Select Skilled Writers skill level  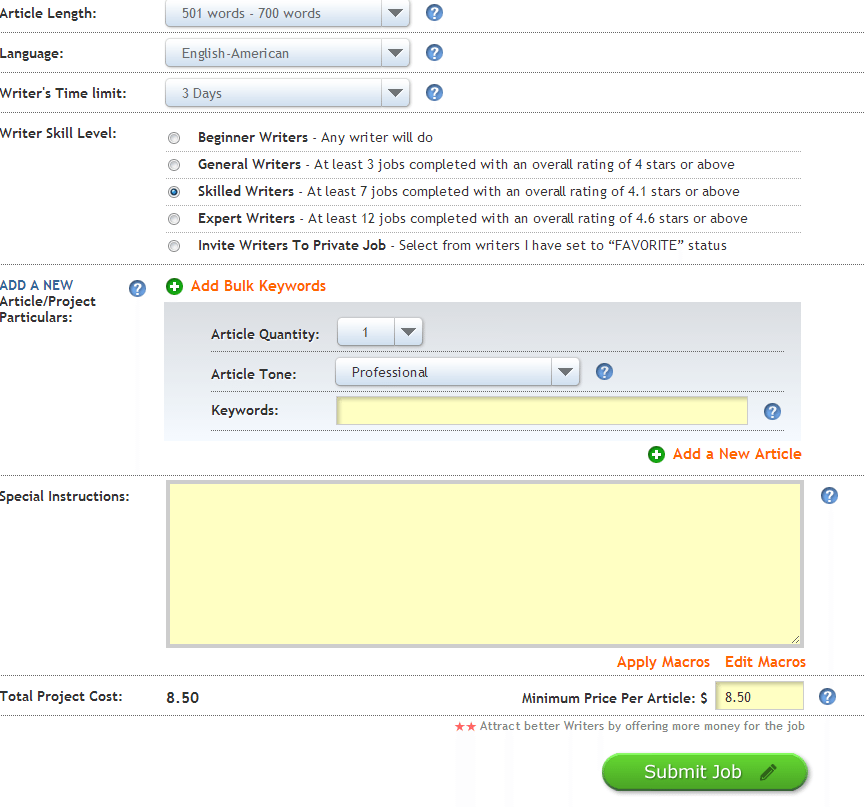174,192
